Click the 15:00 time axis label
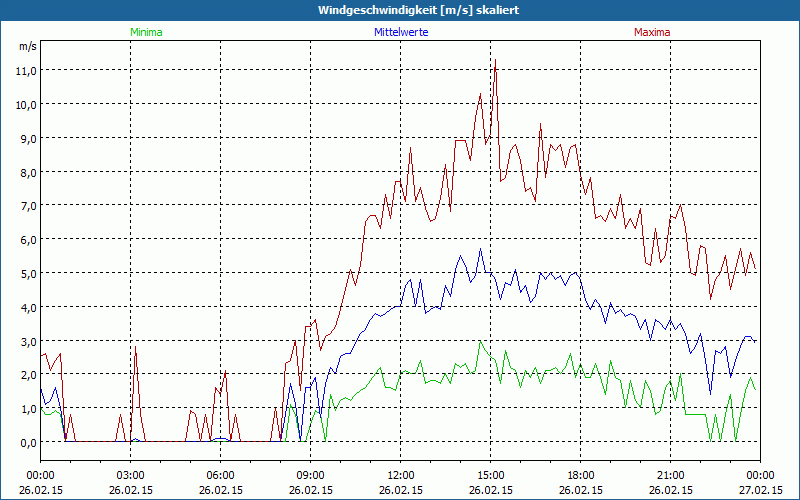Viewport: 800px width, 500px height. coord(490,475)
